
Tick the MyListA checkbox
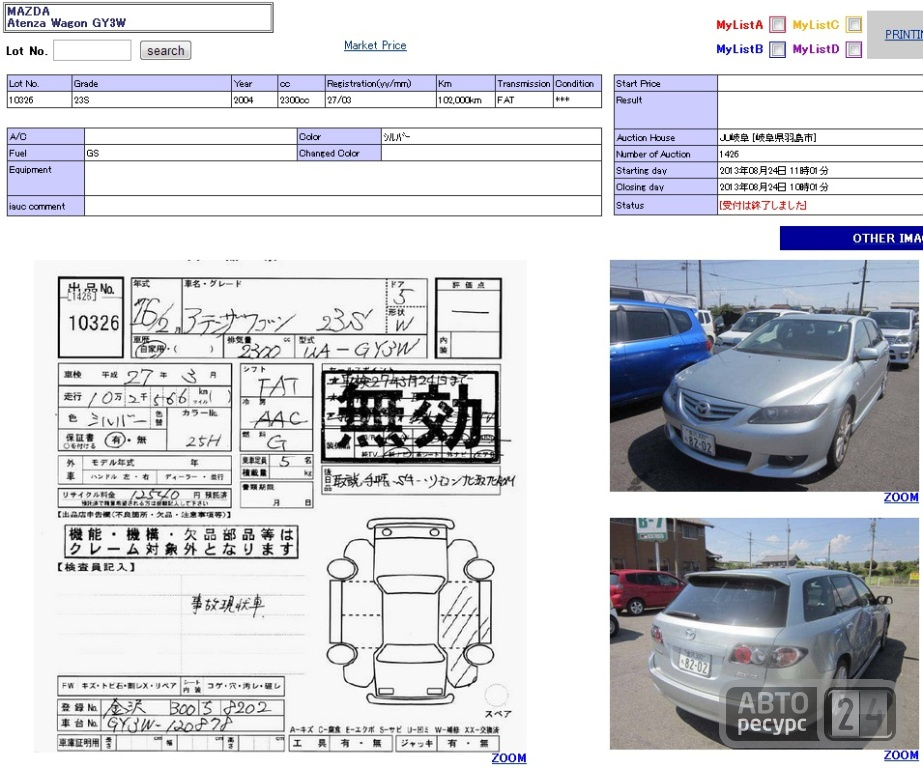pos(777,25)
